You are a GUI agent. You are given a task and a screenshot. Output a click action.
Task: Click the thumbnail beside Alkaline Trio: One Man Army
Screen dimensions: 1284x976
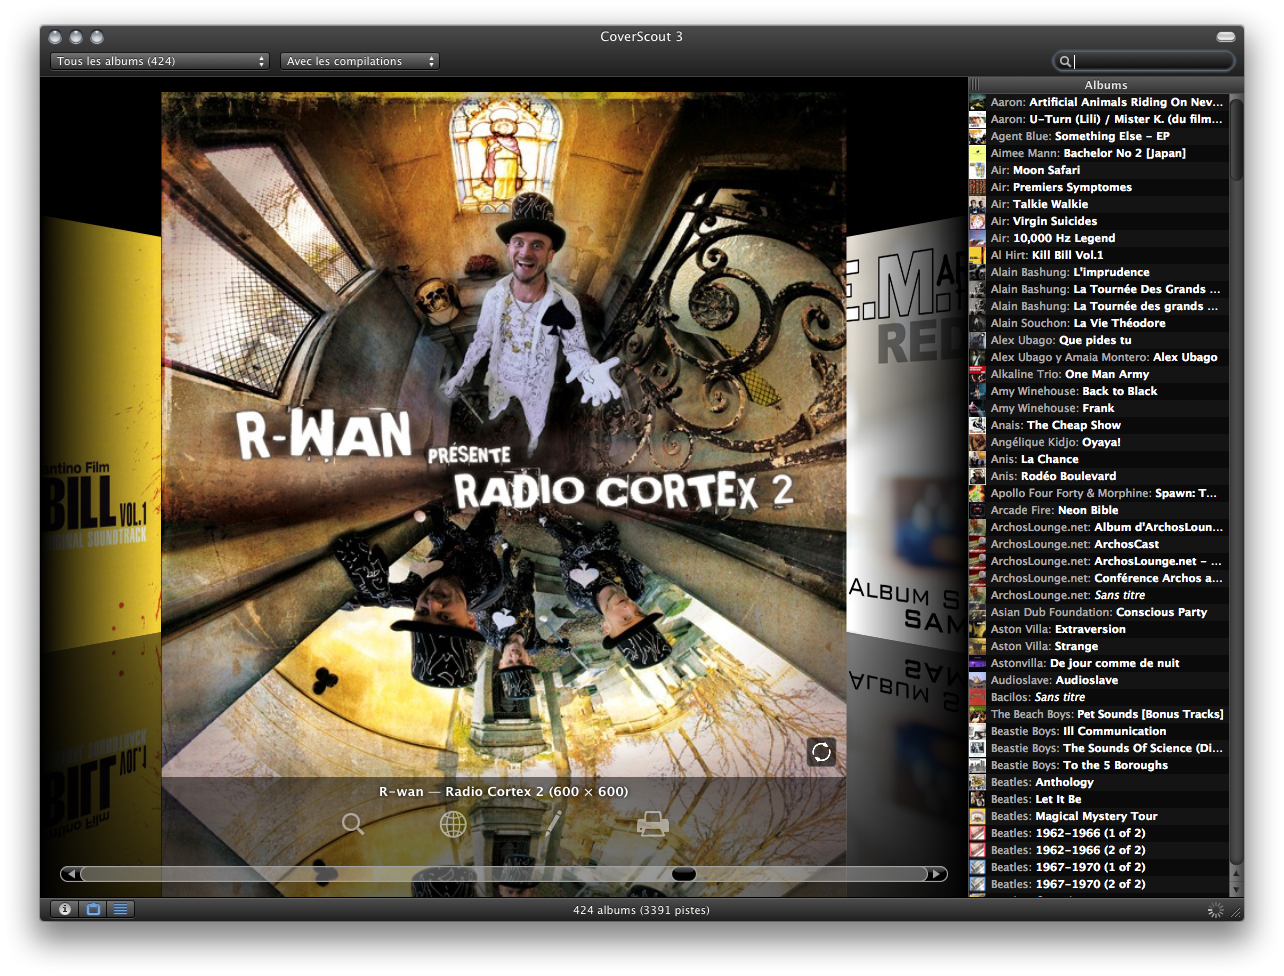(977, 374)
